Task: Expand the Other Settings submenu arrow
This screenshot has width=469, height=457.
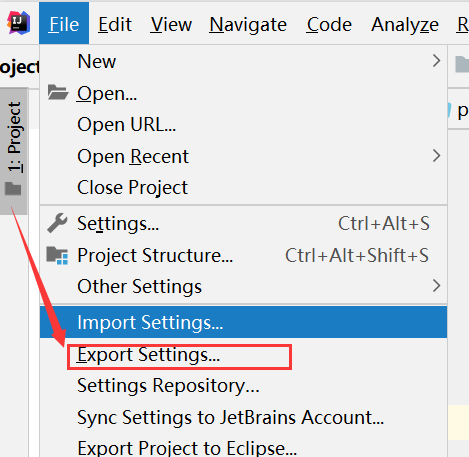Action: pos(436,286)
